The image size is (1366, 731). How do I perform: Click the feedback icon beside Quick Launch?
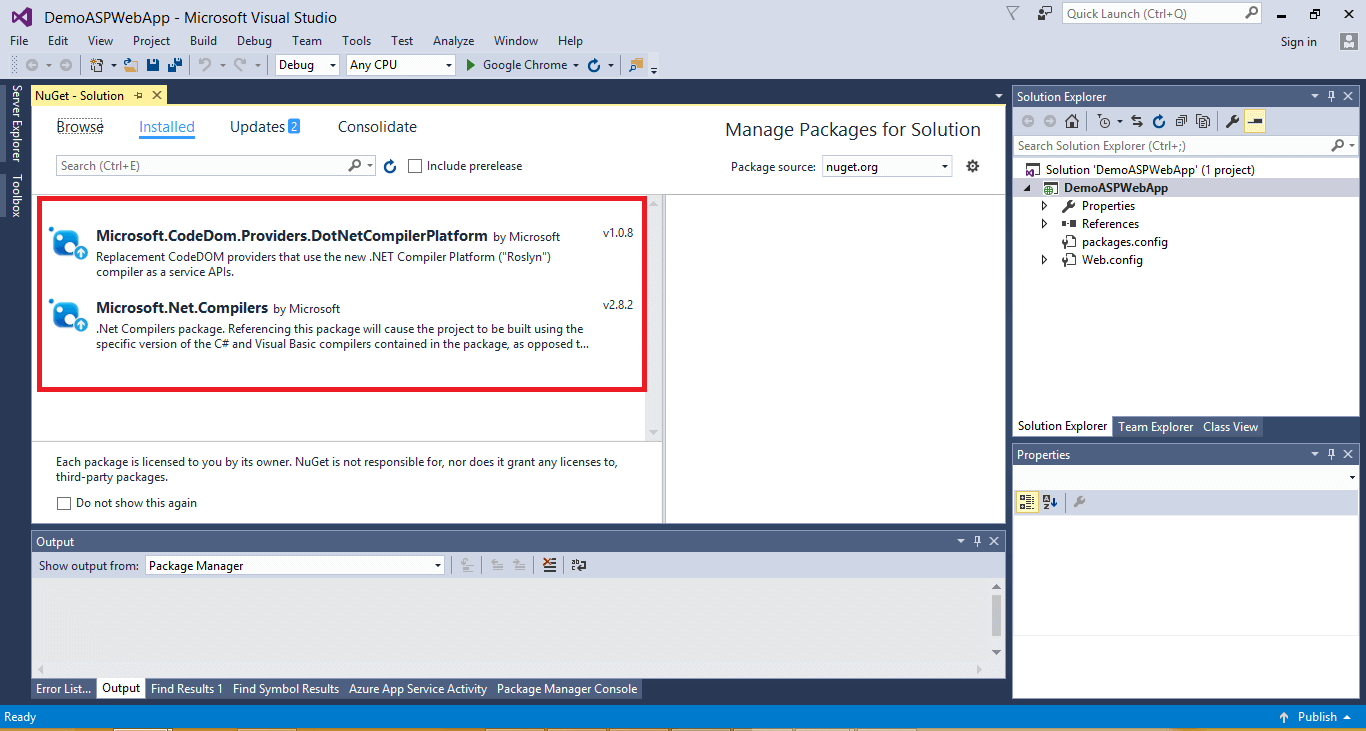(1045, 13)
